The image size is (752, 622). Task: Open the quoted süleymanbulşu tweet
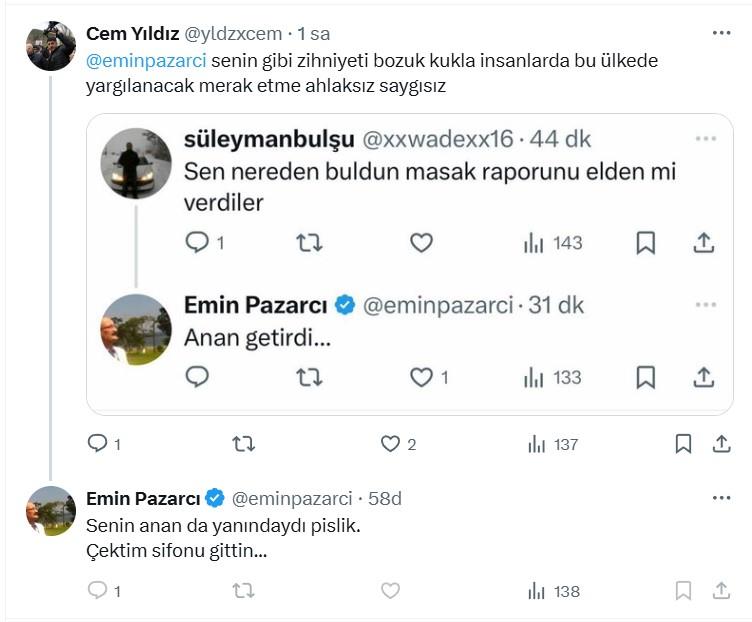click(x=430, y=187)
